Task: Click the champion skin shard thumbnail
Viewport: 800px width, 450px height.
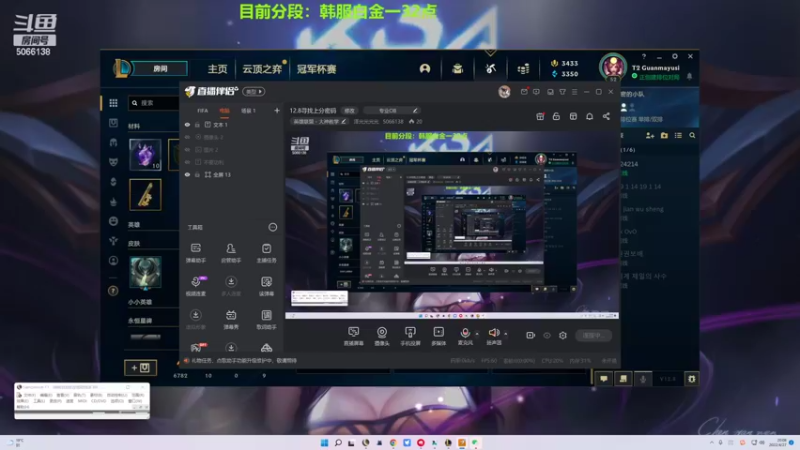Action: (145, 272)
